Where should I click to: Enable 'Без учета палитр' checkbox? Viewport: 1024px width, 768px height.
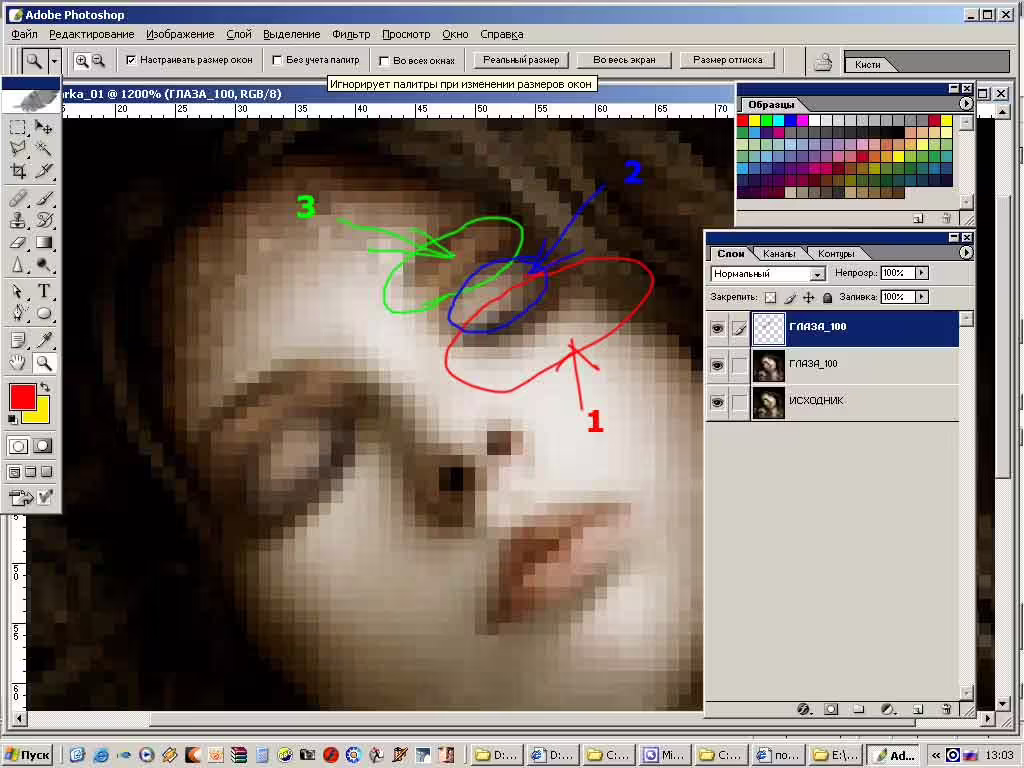click(277, 60)
